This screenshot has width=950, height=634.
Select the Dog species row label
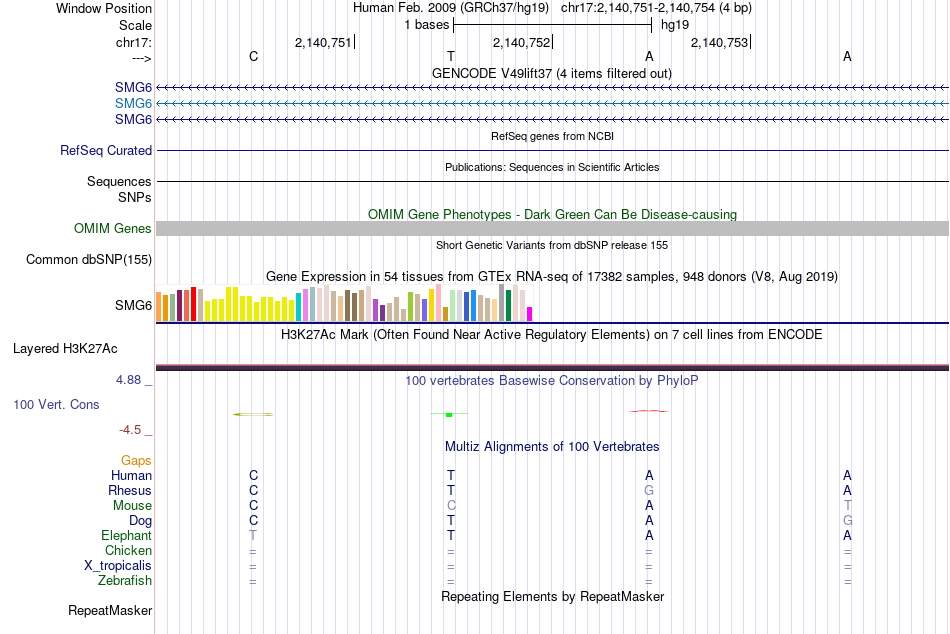click(x=141, y=521)
